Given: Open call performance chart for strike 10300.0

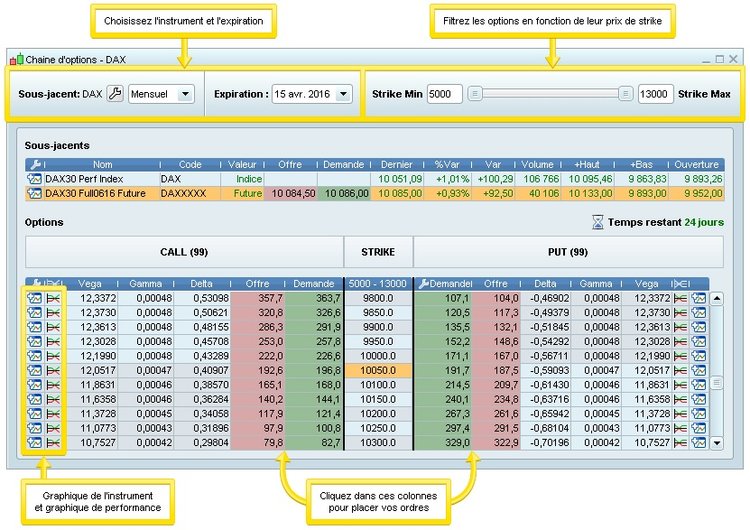Looking at the screenshot, I should click(x=53, y=442).
